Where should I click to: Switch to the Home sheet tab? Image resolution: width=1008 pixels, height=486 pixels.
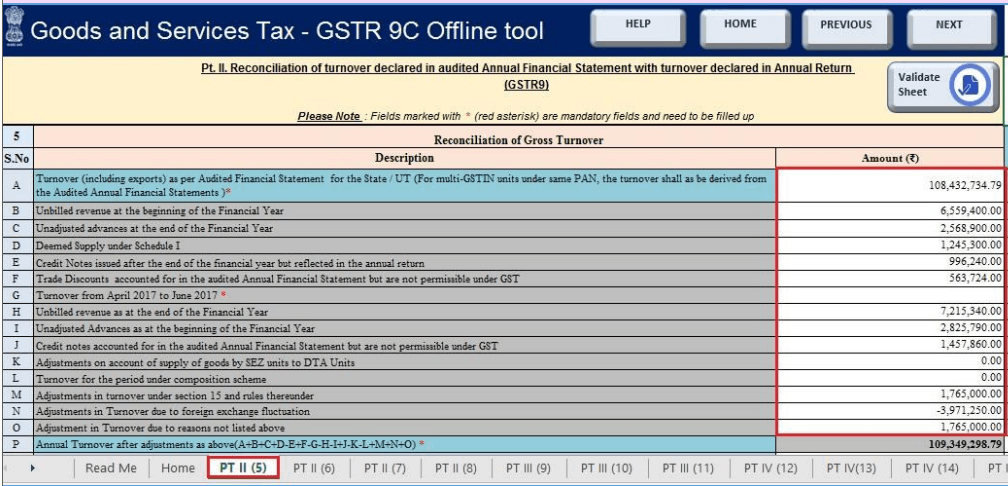click(x=177, y=468)
